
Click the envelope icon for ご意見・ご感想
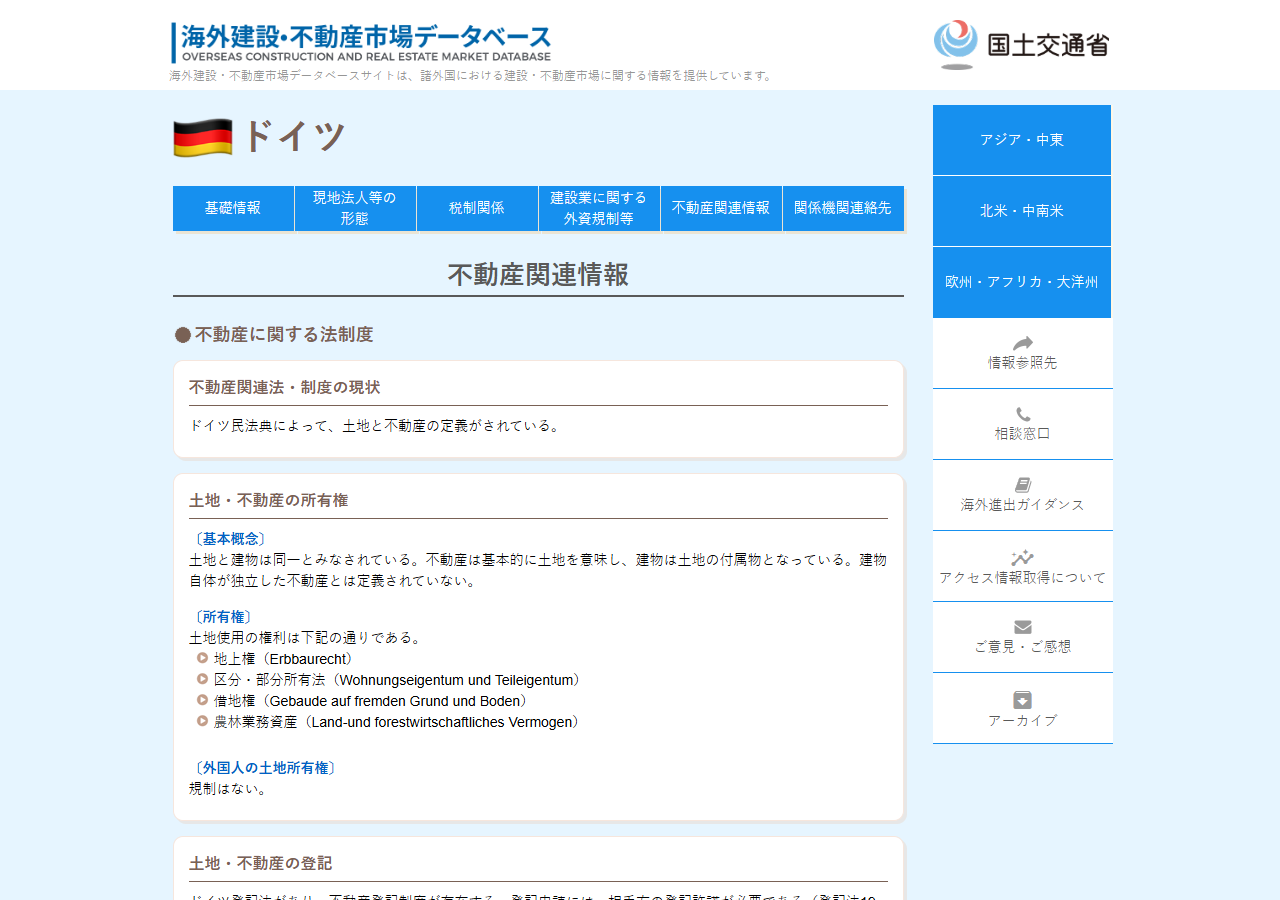1022,627
